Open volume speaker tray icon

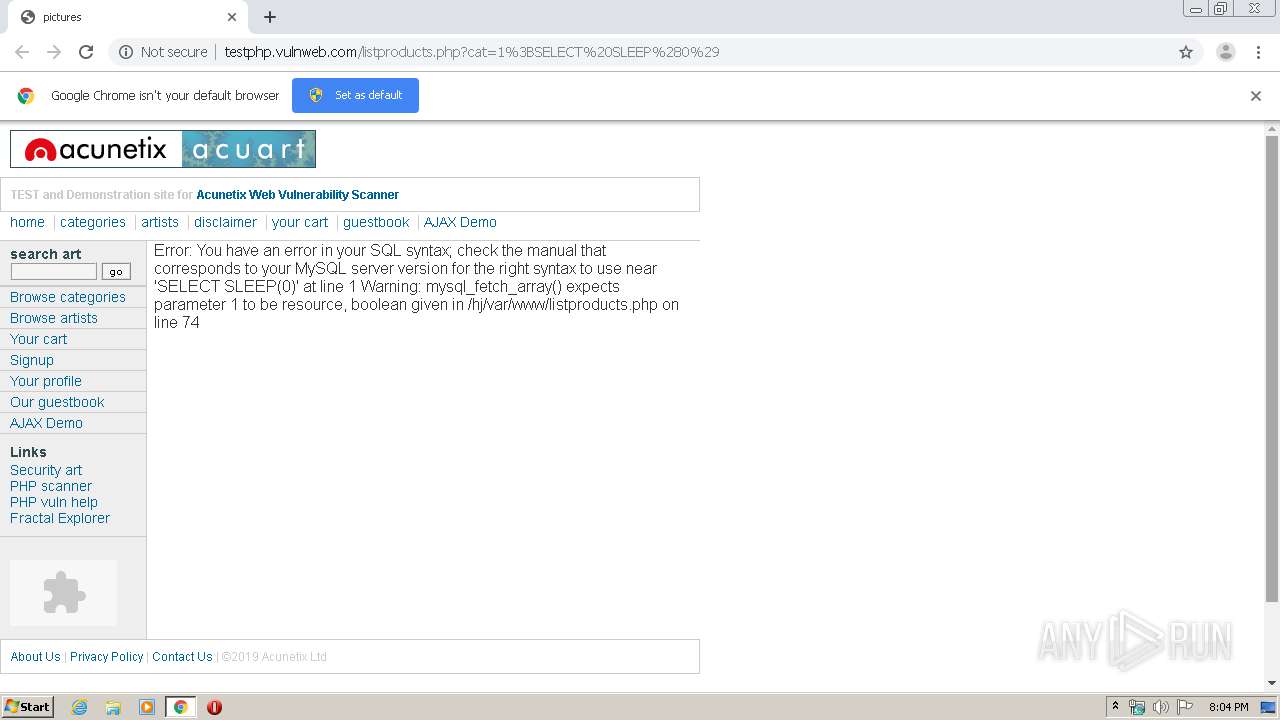coord(1161,707)
